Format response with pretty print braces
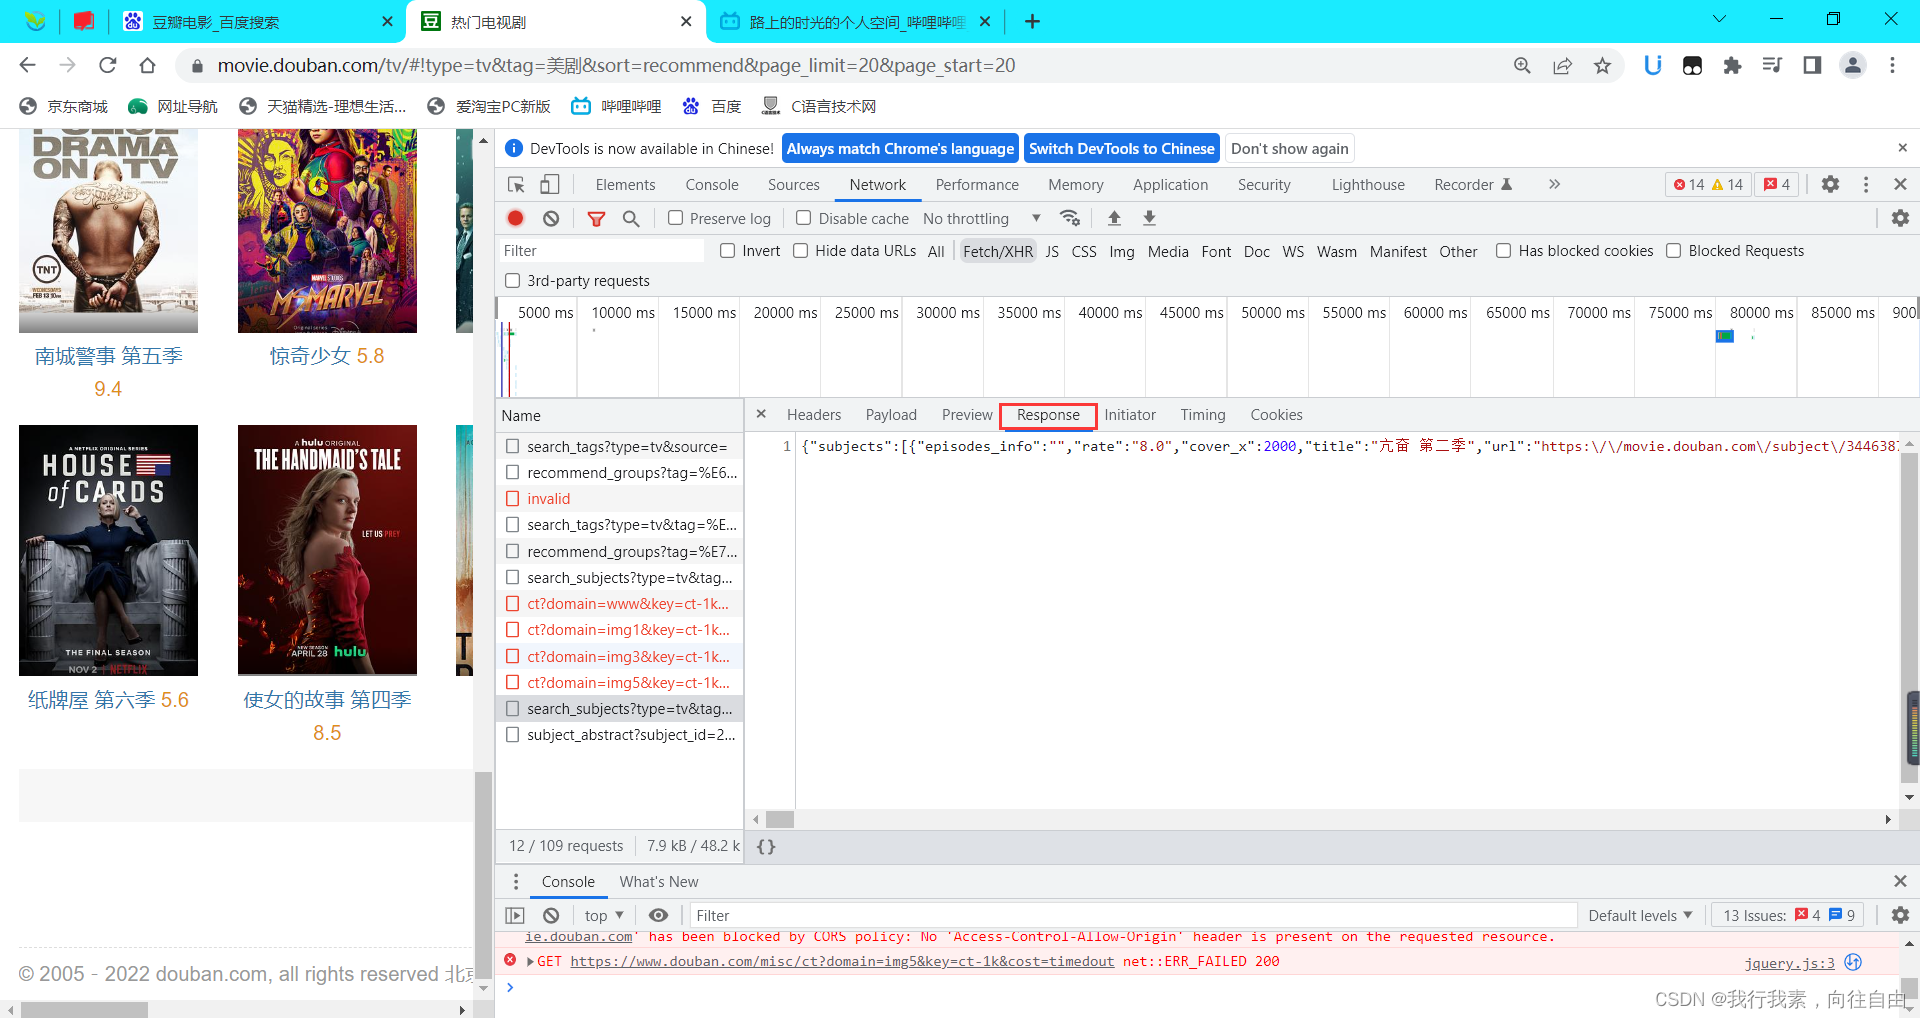Screen dimensions: 1920x1018 click(766, 846)
